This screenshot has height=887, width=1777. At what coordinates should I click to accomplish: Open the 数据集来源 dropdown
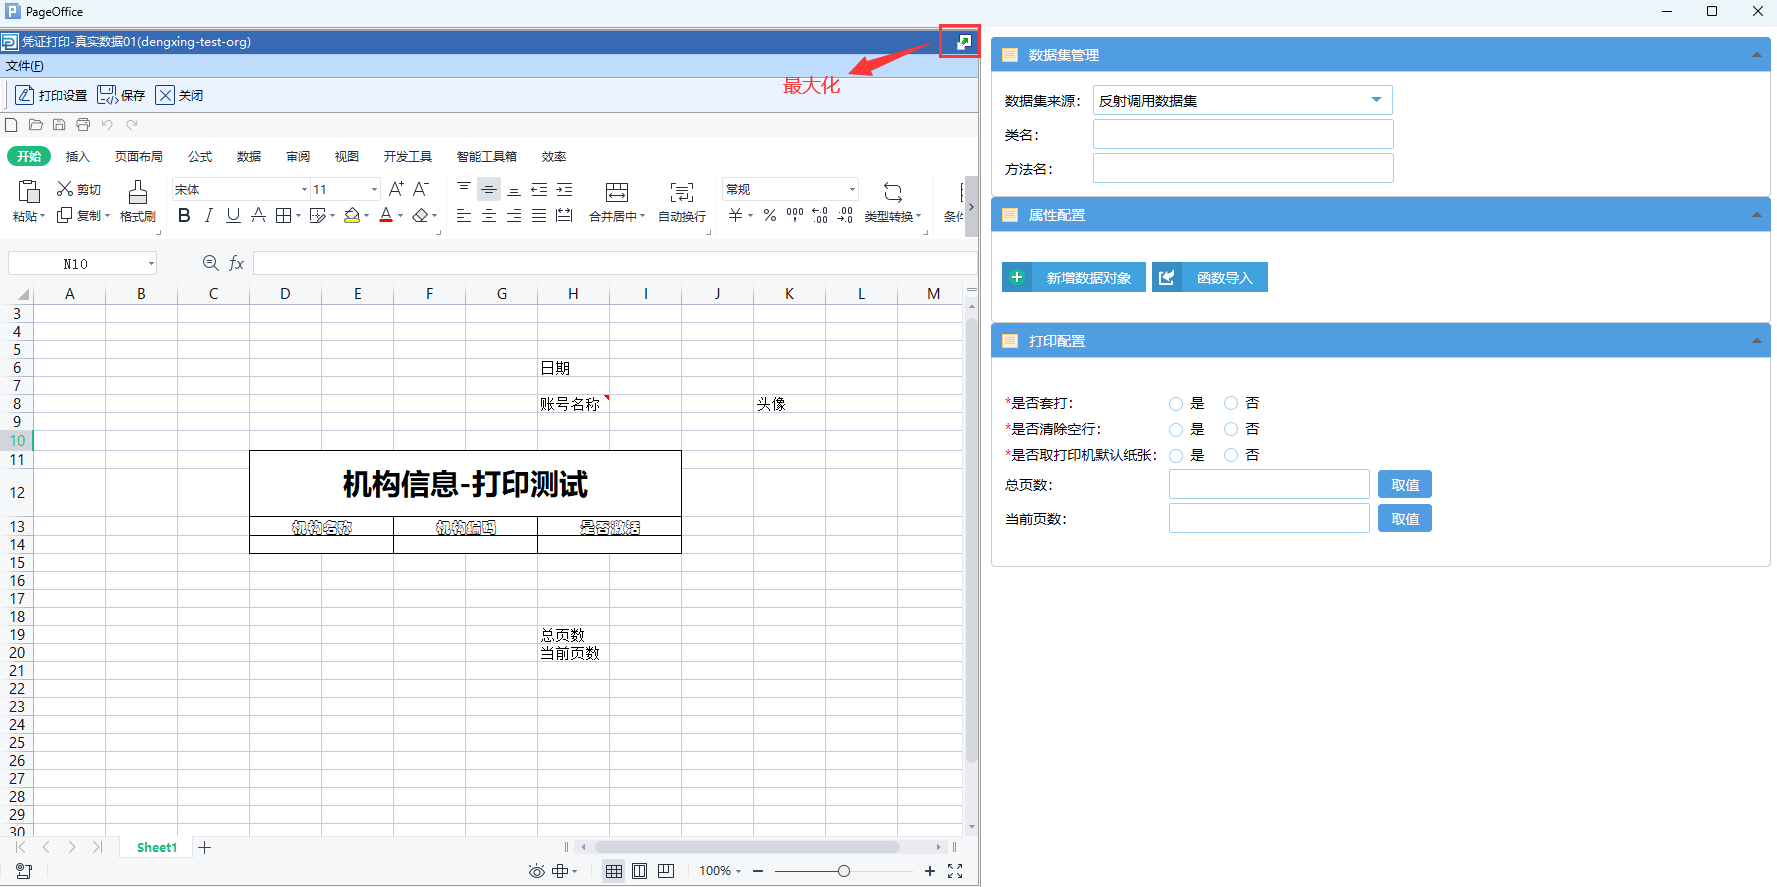[1376, 100]
